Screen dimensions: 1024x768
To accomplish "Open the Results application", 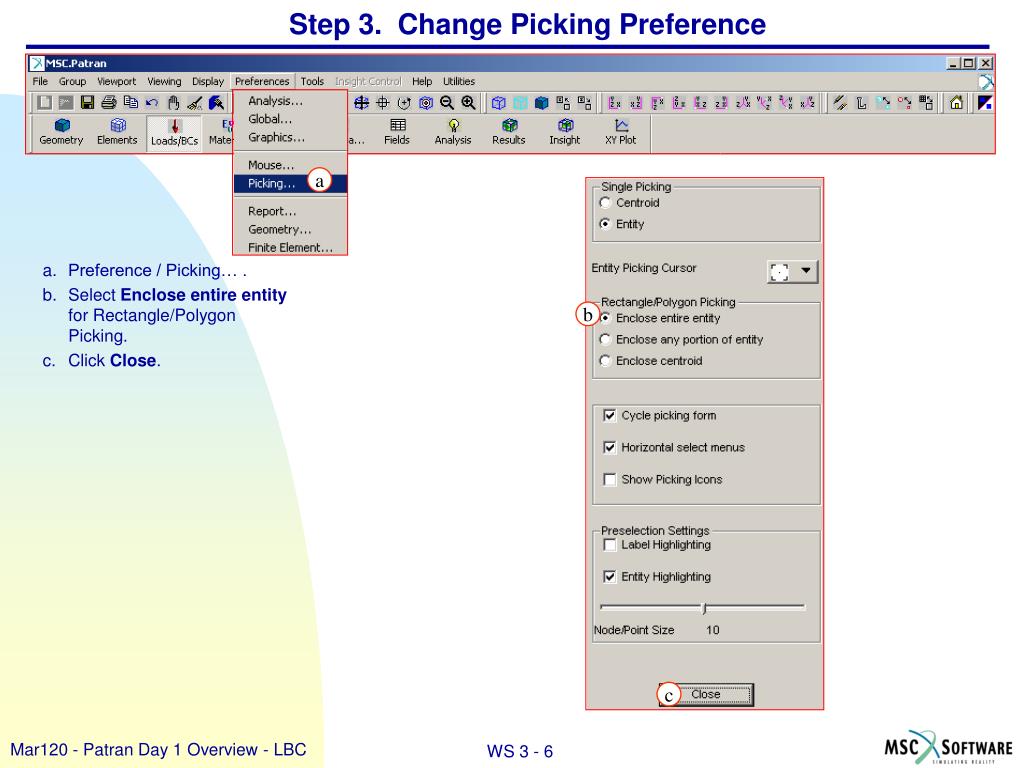I will click(509, 132).
